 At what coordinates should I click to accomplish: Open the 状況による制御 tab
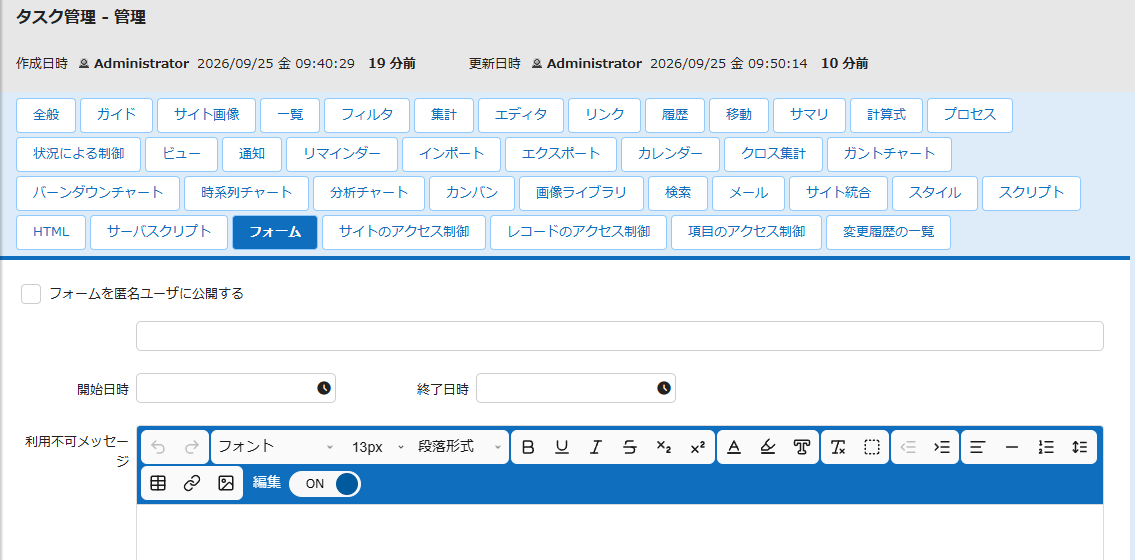(78, 154)
